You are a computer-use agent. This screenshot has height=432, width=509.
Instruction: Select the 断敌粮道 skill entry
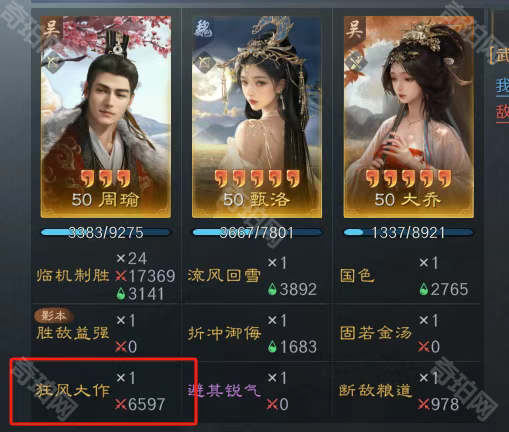(x=376, y=390)
